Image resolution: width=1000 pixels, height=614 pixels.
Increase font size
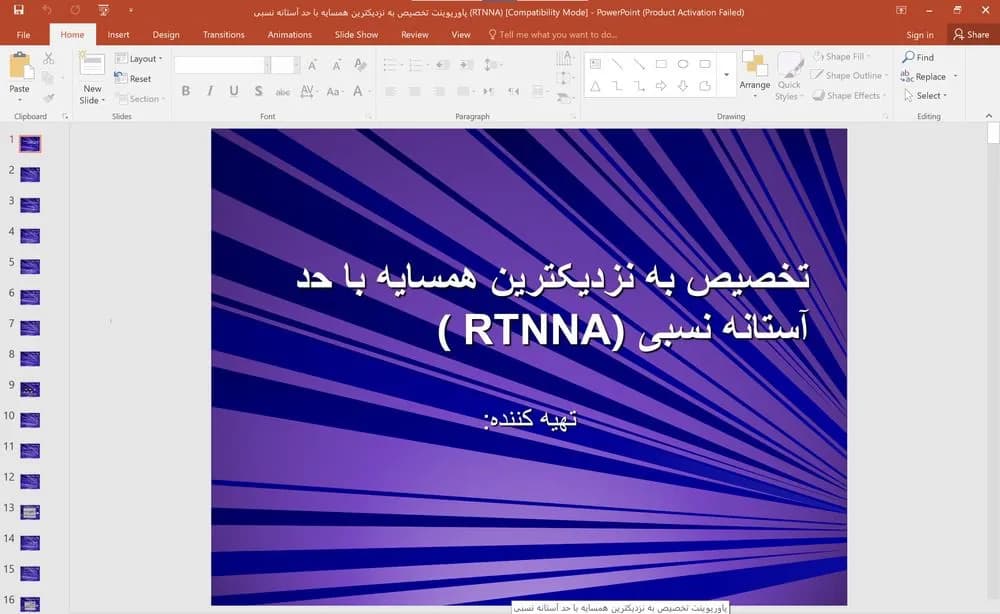[x=312, y=65]
